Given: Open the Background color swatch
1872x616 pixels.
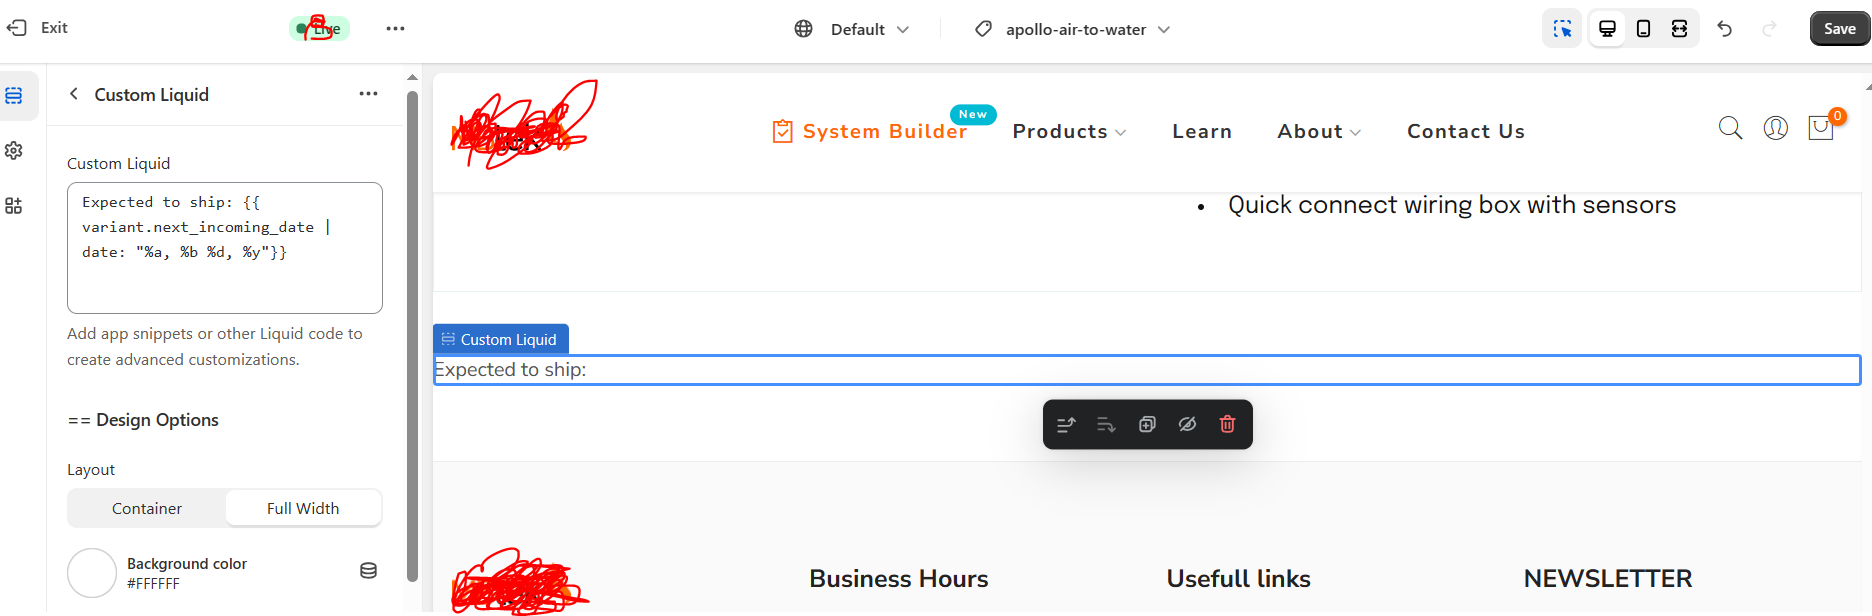Looking at the screenshot, I should click(x=92, y=573).
